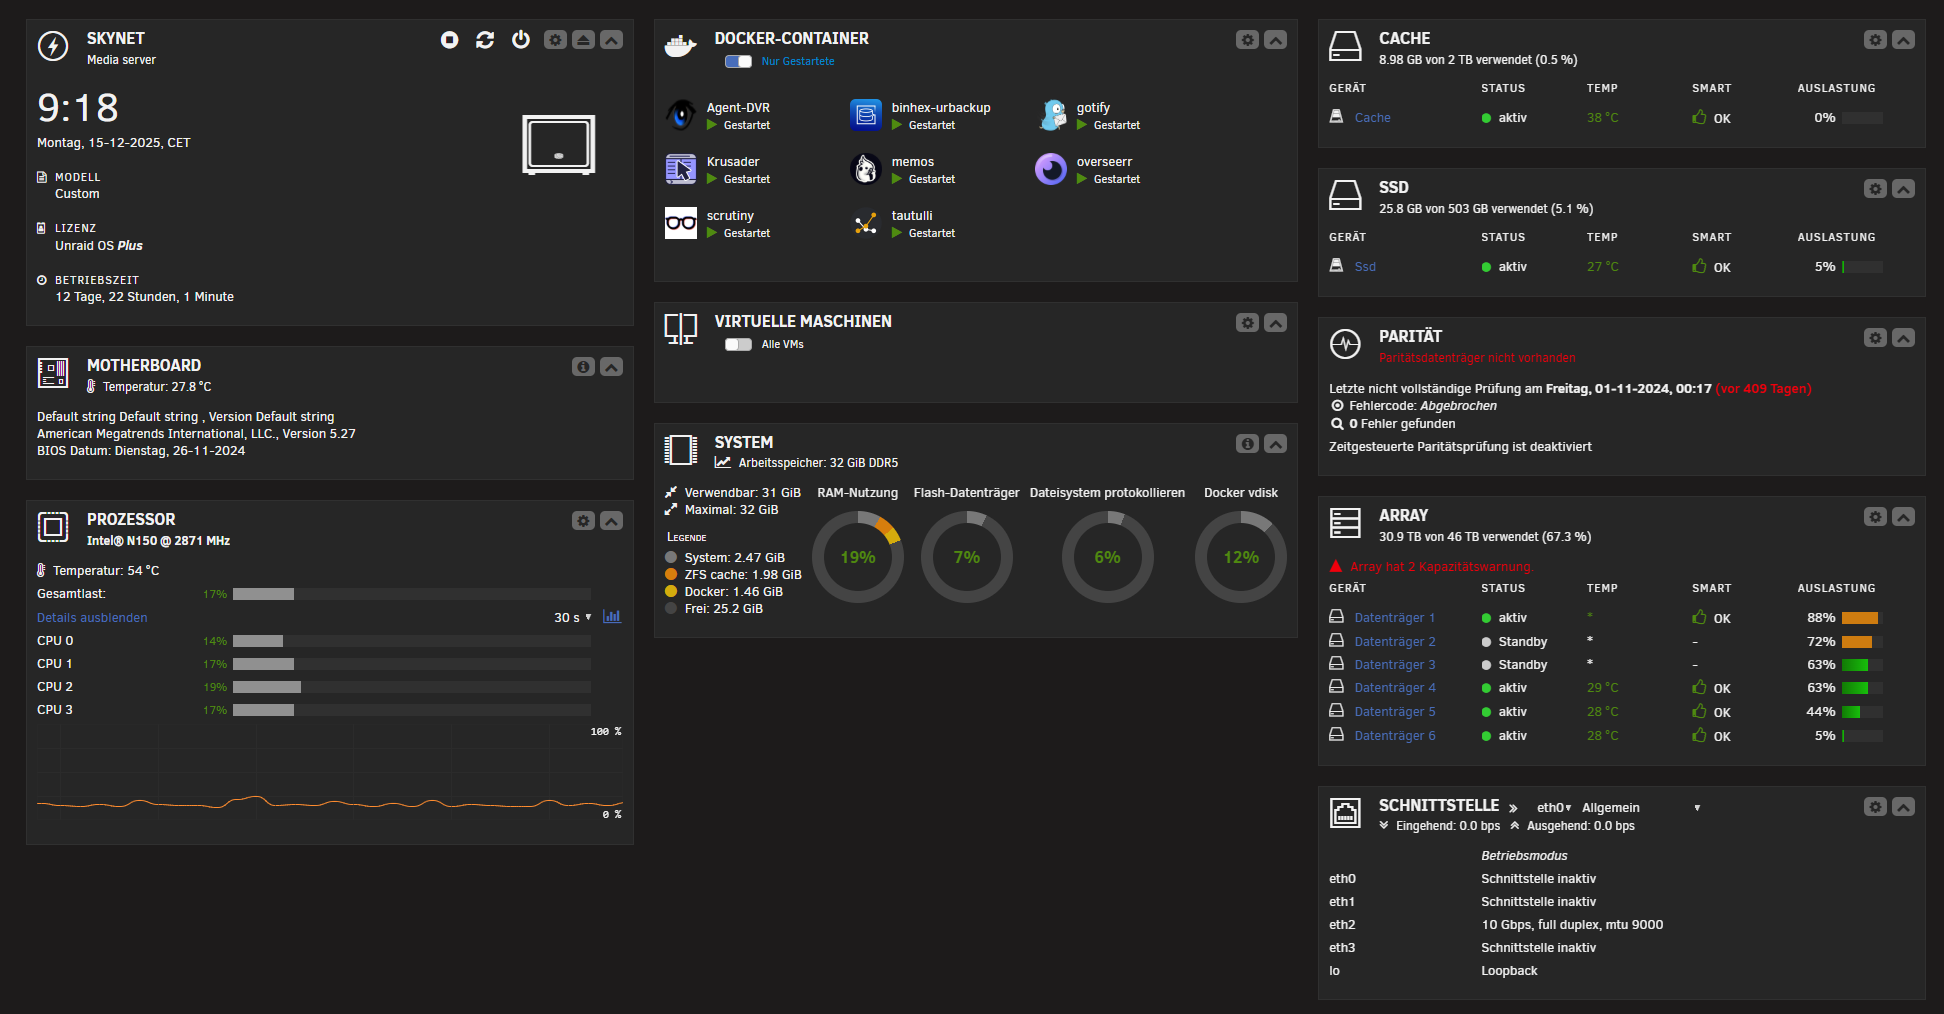Screen dimensions: 1944x1014
Task: Toggle the Alle VMs switch
Action: click(x=739, y=344)
